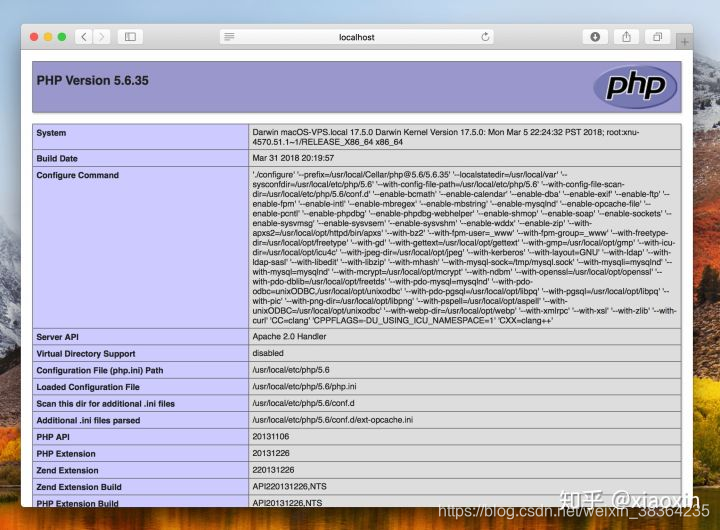720x530 pixels.
Task: Click the /usr/local/etc/php/5.6/conf.d value
Action: [303, 403]
